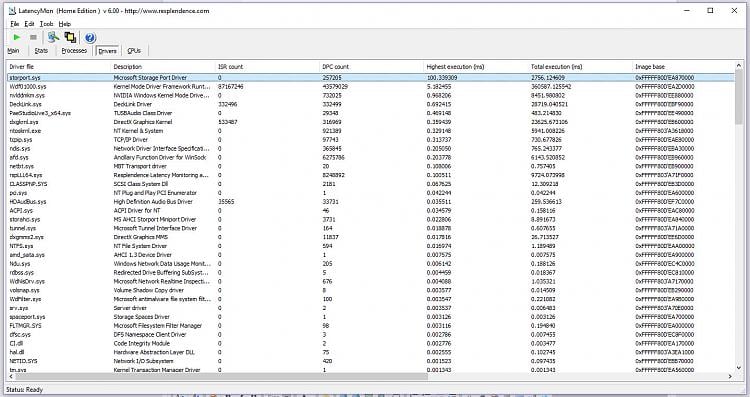
Task: Select the CLASSPNP.SYS driver row
Action: [371, 184]
